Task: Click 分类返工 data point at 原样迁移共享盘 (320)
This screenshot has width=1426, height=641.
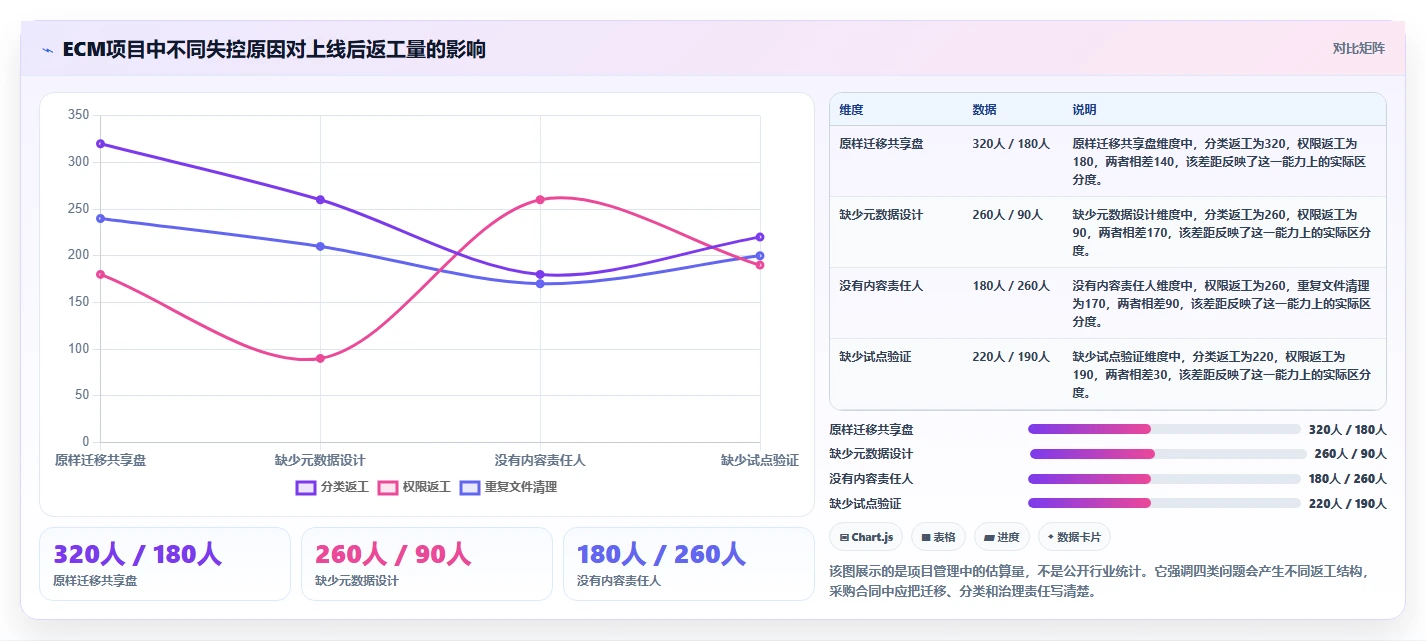Action: pyautogui.click(x=100, y=144)
